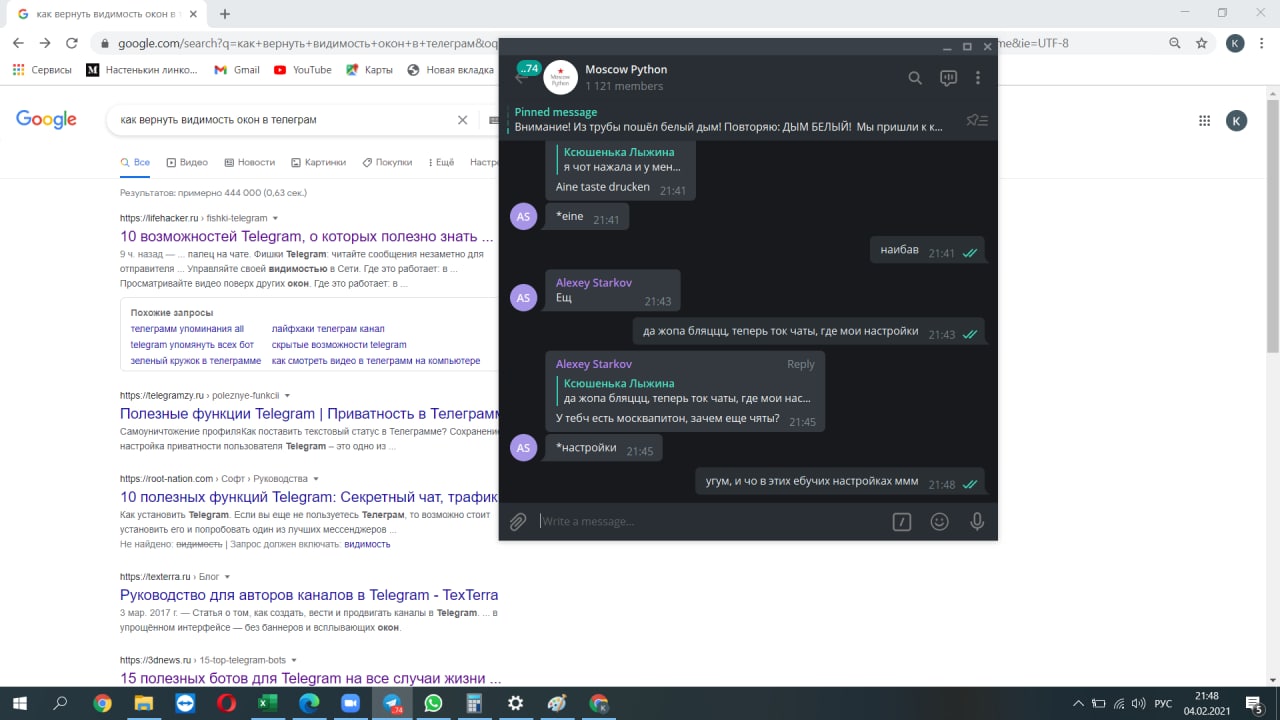
Task: Open the emoji picker smiley
Action: point(939,521)
